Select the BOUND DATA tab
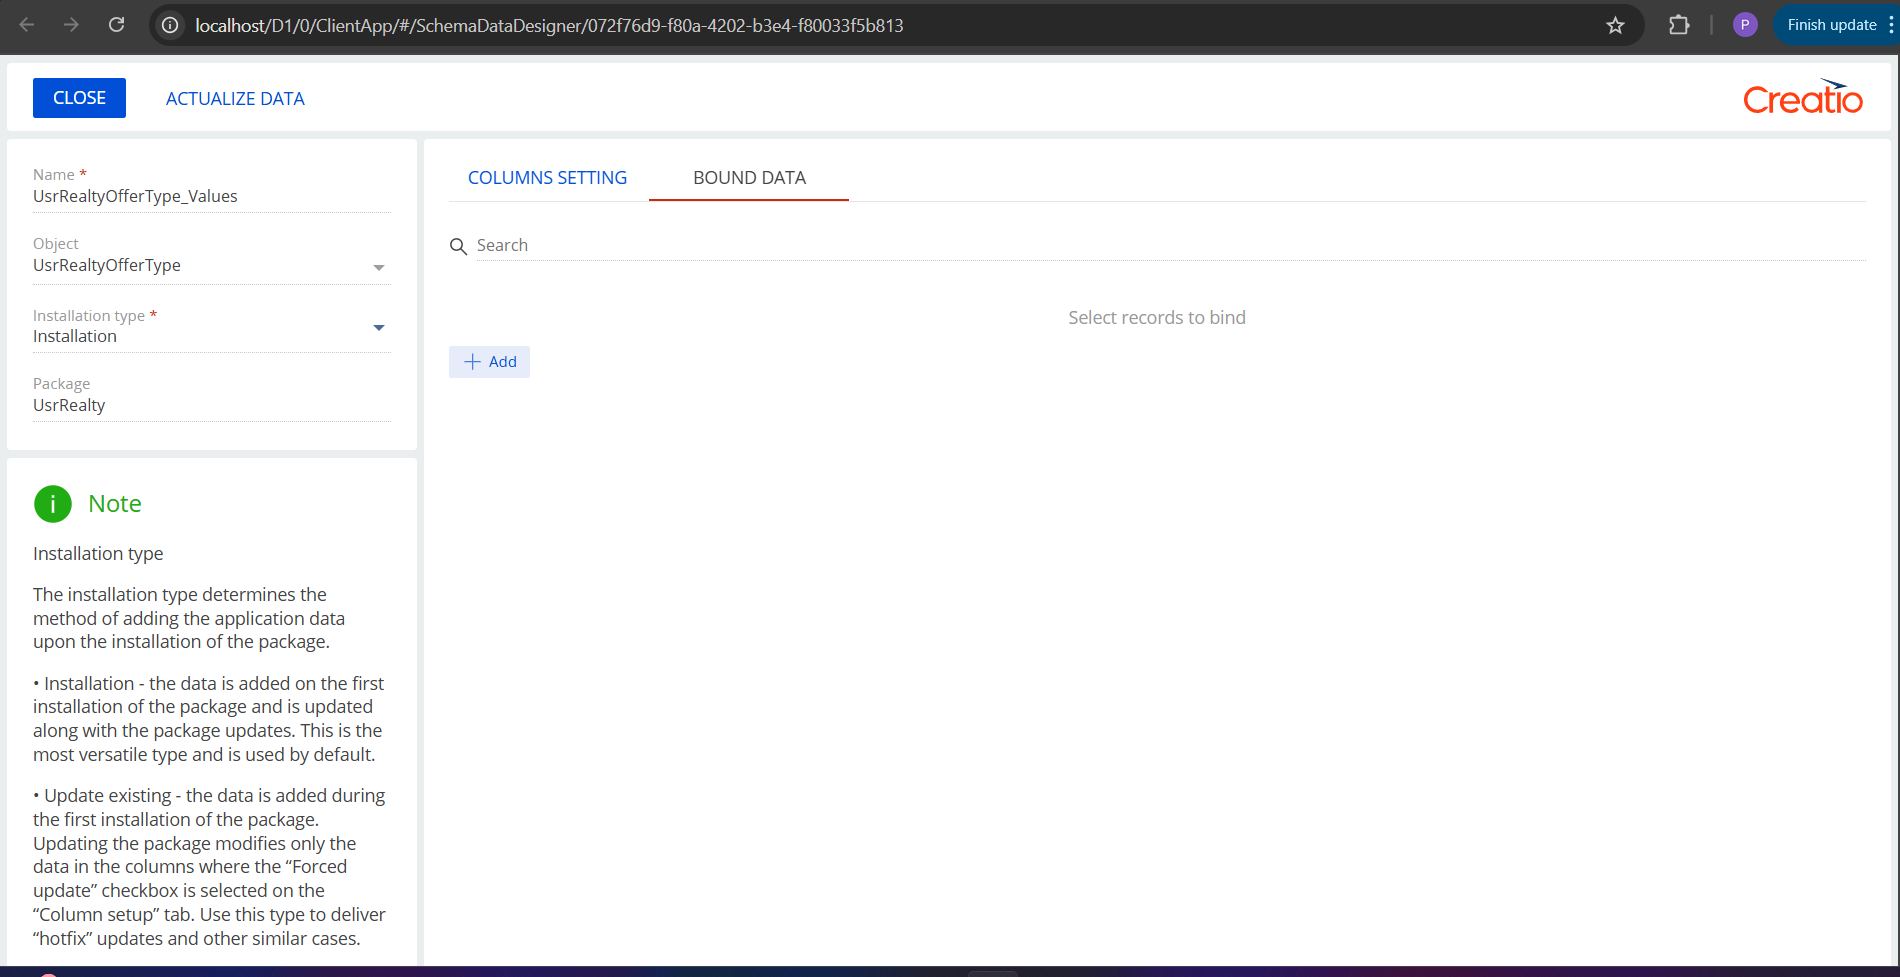The height and width of the screenshot is (977, 1900). pyautogui.click(x=749, y=178)
